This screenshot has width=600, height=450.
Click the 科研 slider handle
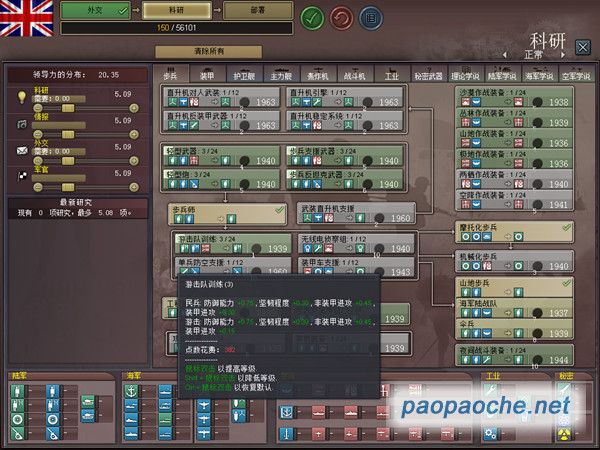(x=68, y=108)
